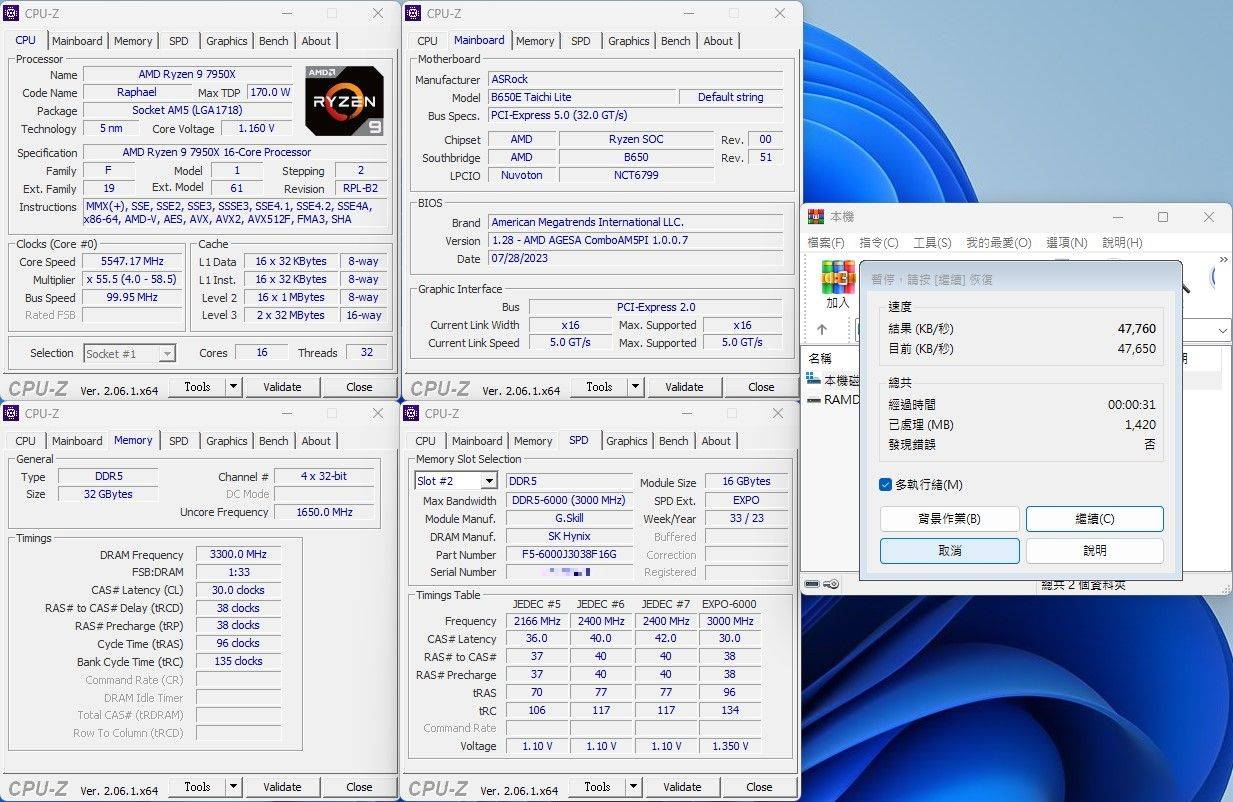Open the 工具(S) menu in WinRAR
Screen dimensions: 1233x802
click(935, 241)
